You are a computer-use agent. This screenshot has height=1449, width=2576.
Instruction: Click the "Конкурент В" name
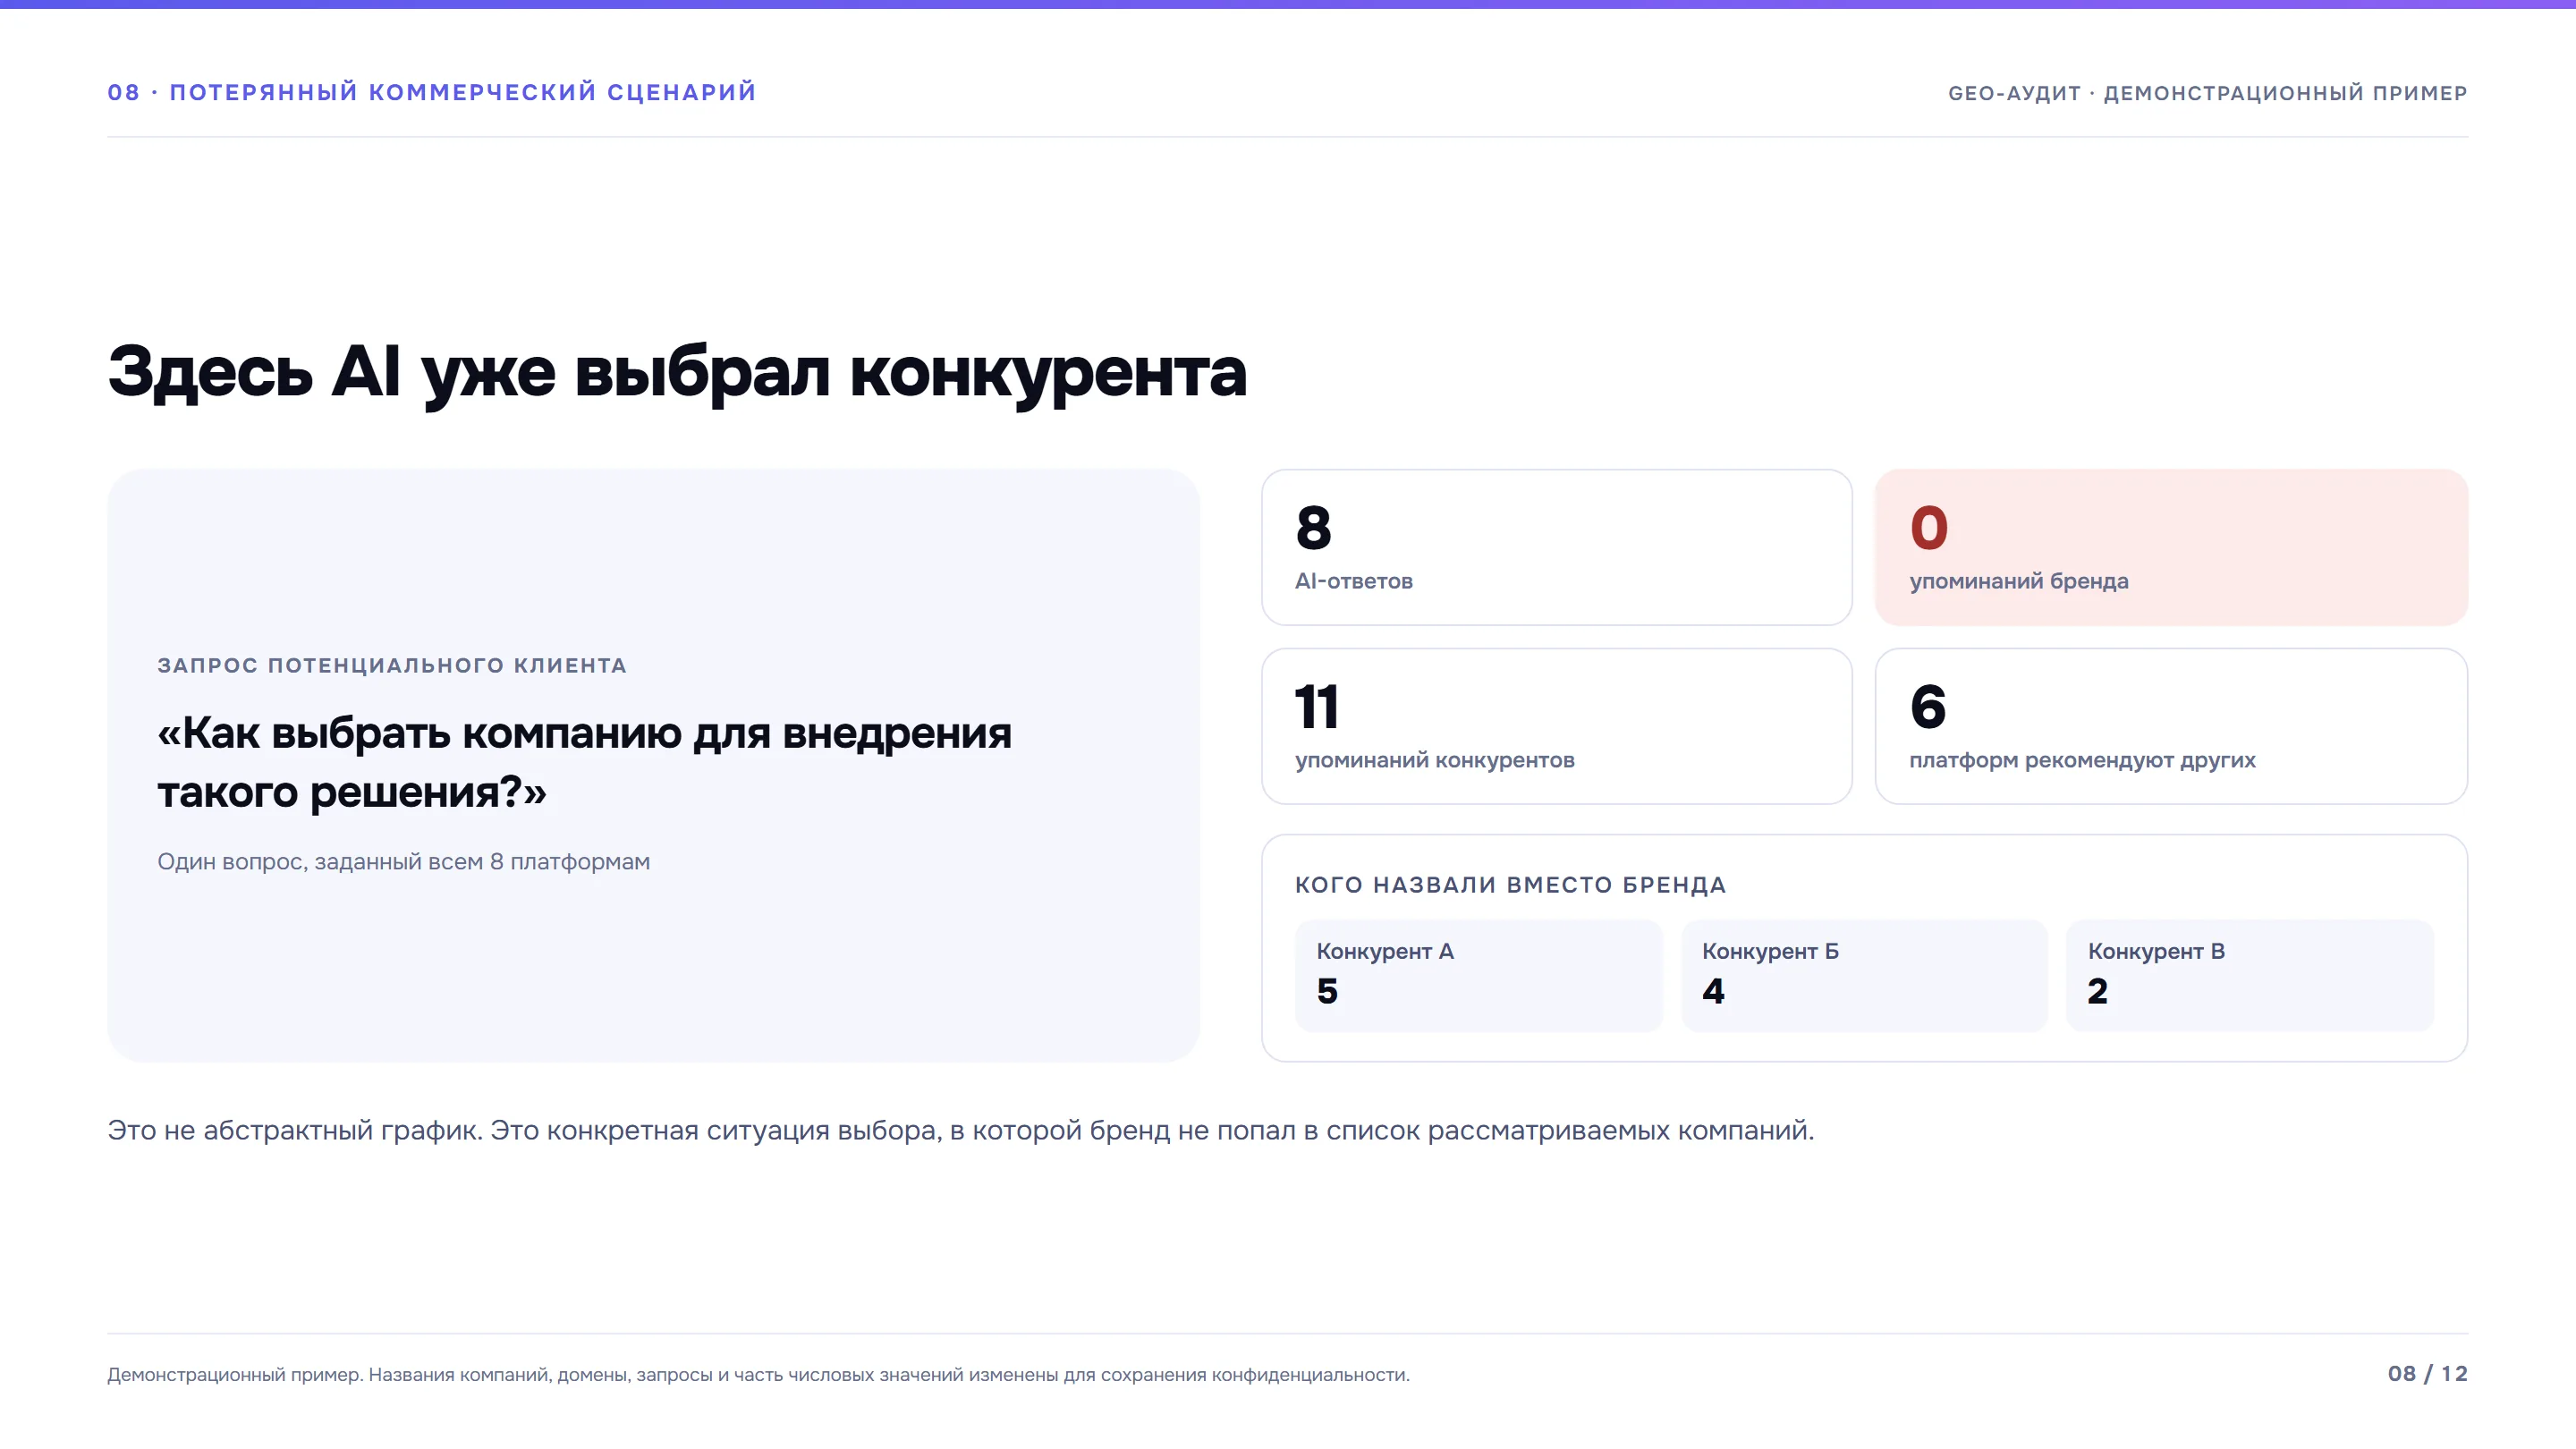2156,951
